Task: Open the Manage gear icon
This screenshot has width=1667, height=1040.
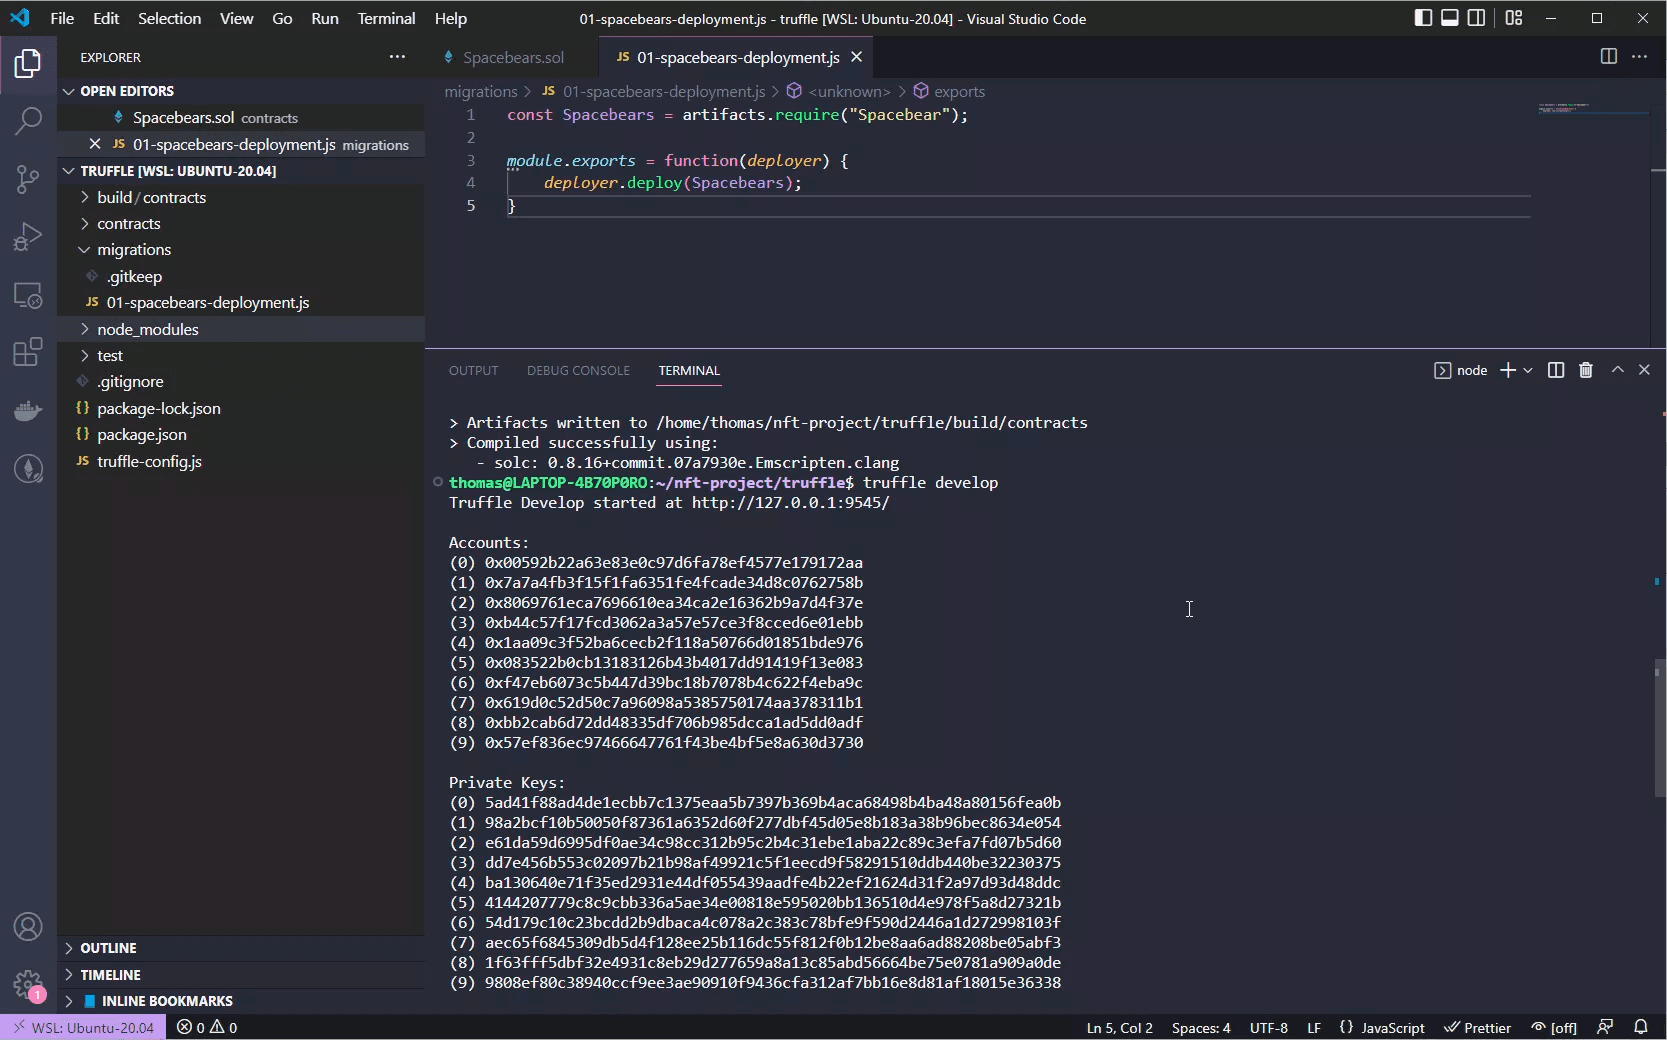Action: 28,985
